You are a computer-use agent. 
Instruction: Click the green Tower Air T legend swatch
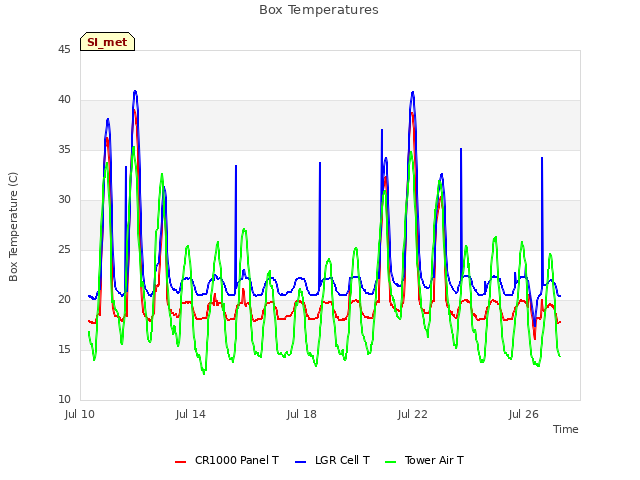[x=391, y=462]
